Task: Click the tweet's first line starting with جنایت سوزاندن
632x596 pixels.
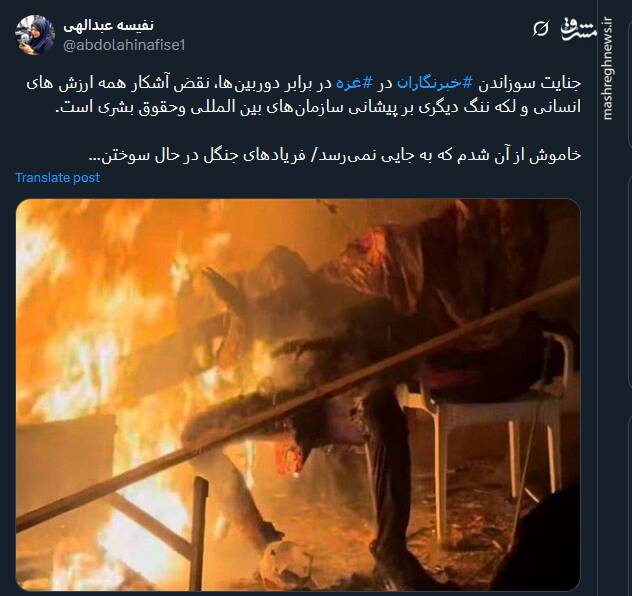Action: (x=304, y=83)
